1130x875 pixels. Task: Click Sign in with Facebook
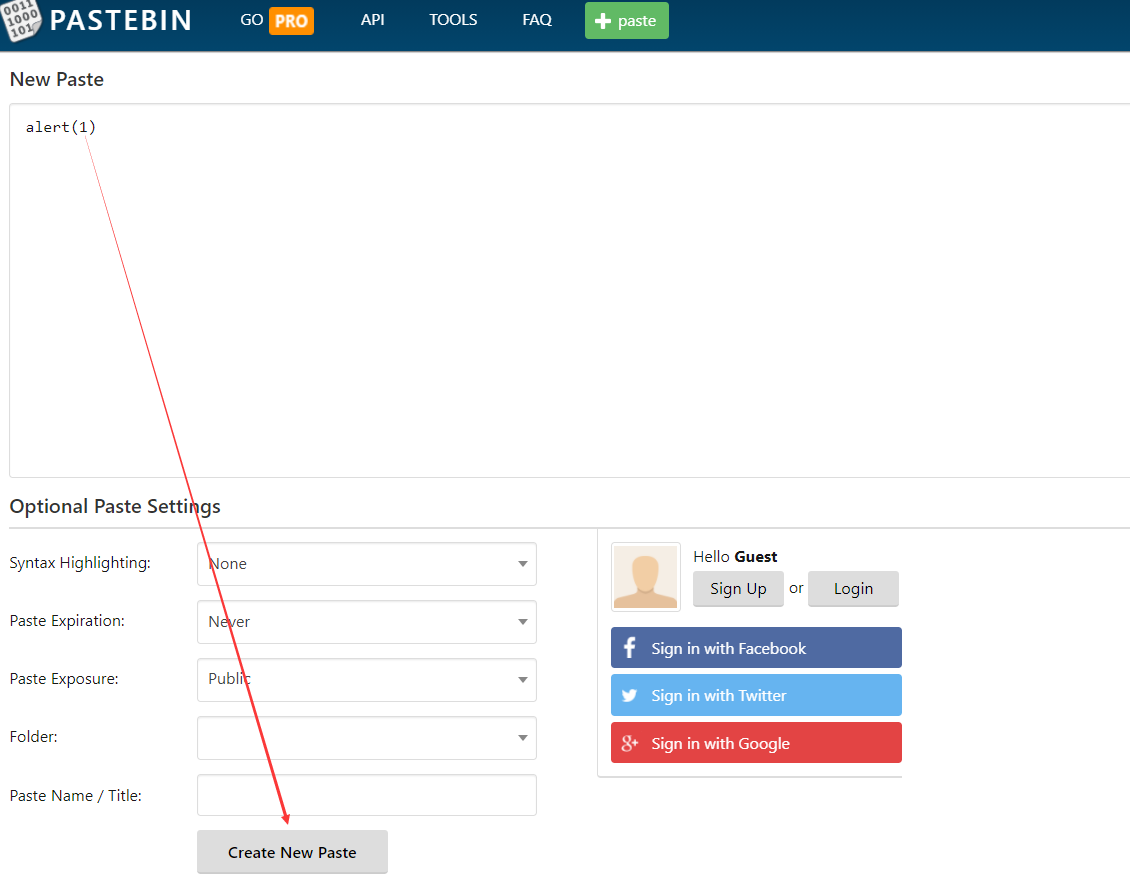756,647
